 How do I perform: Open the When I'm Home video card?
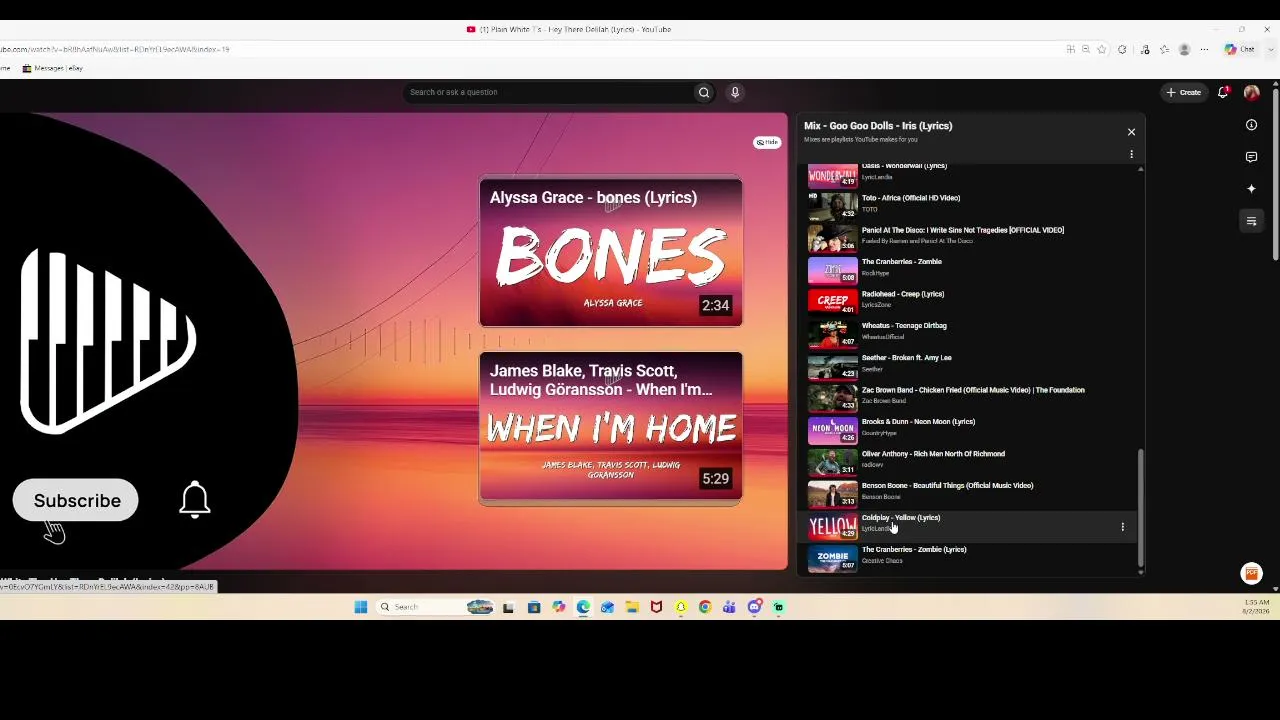(611, 428)
